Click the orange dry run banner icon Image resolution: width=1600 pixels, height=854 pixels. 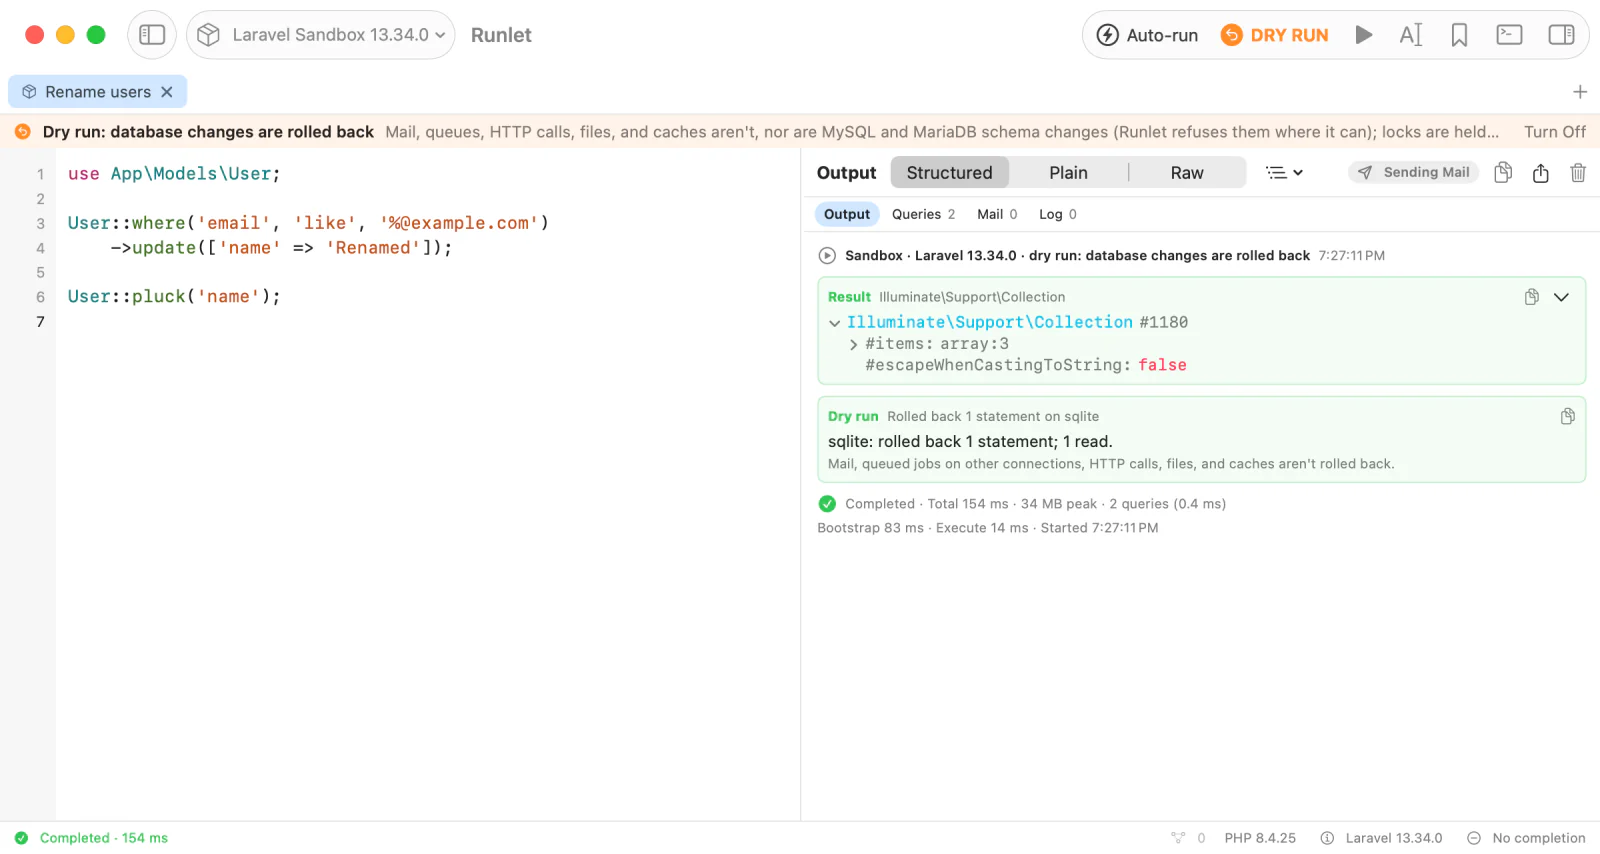[x=22, y=132]
